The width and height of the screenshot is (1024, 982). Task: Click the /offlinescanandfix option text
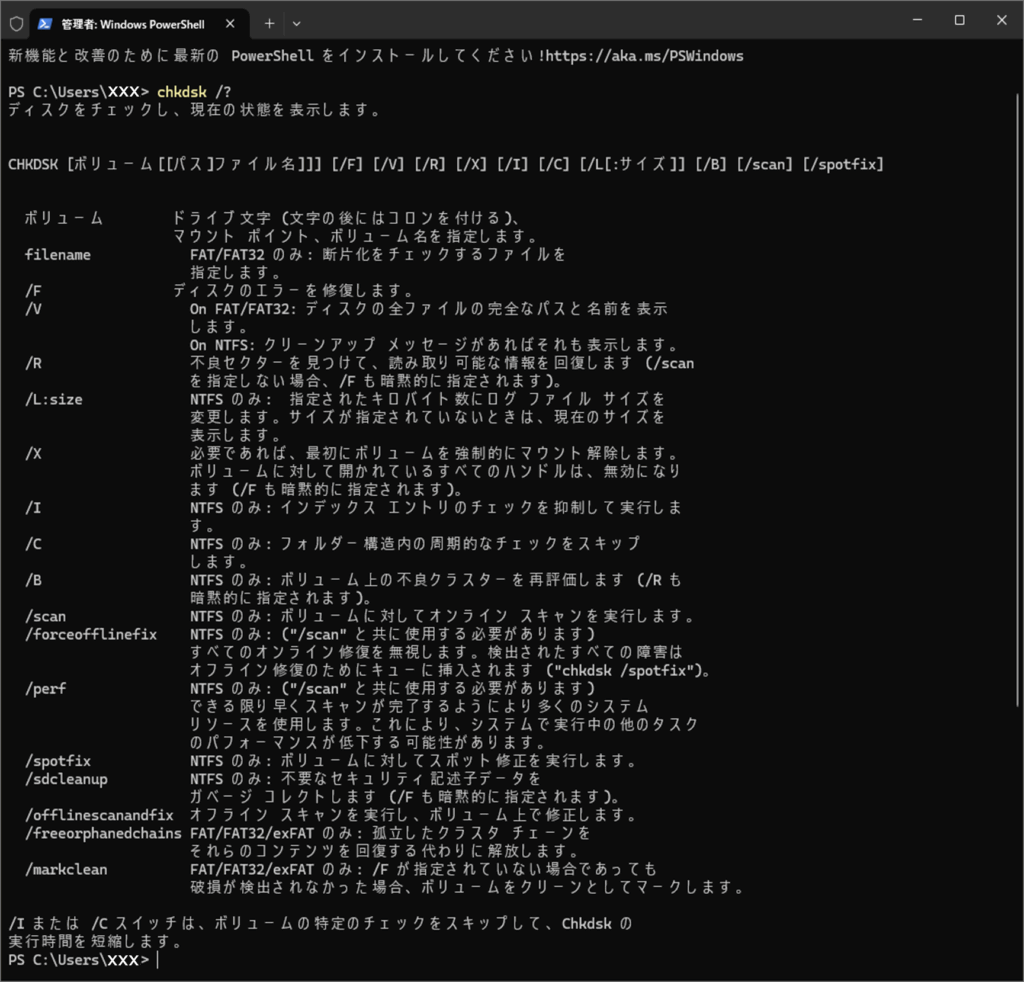(x=99, y=815)
